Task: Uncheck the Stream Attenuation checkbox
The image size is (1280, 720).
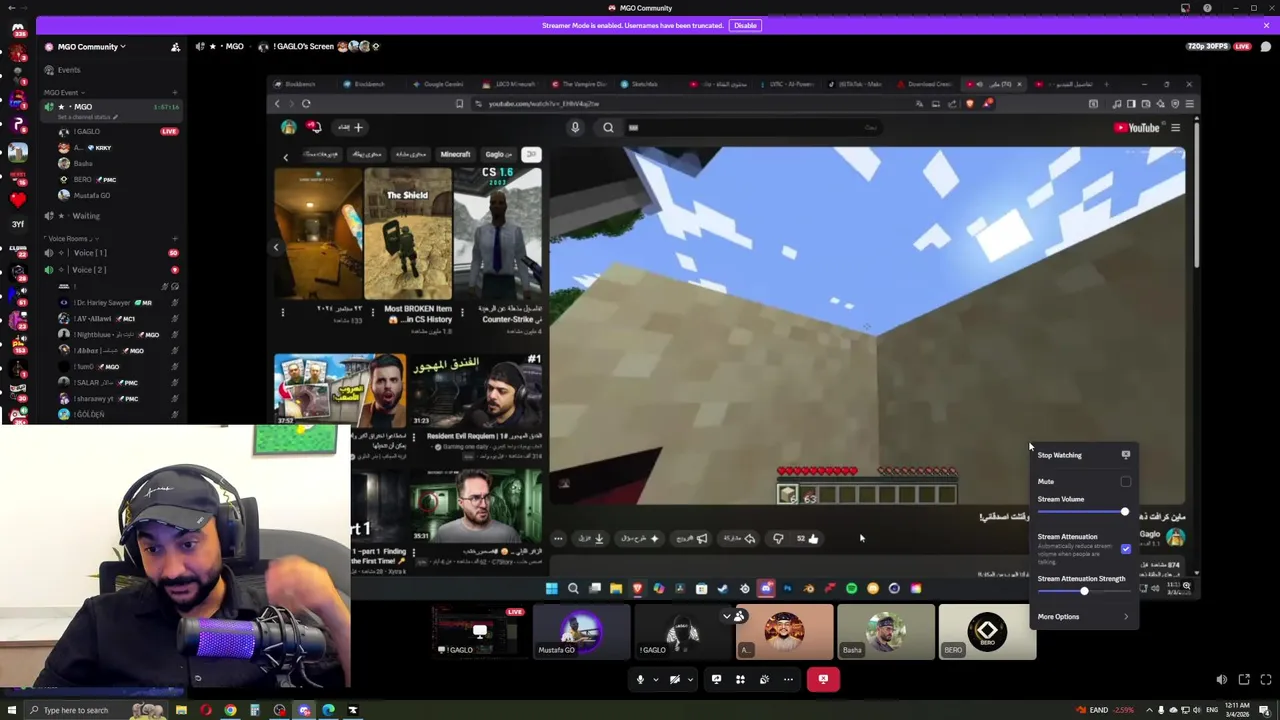Action: click(1126, 549)
